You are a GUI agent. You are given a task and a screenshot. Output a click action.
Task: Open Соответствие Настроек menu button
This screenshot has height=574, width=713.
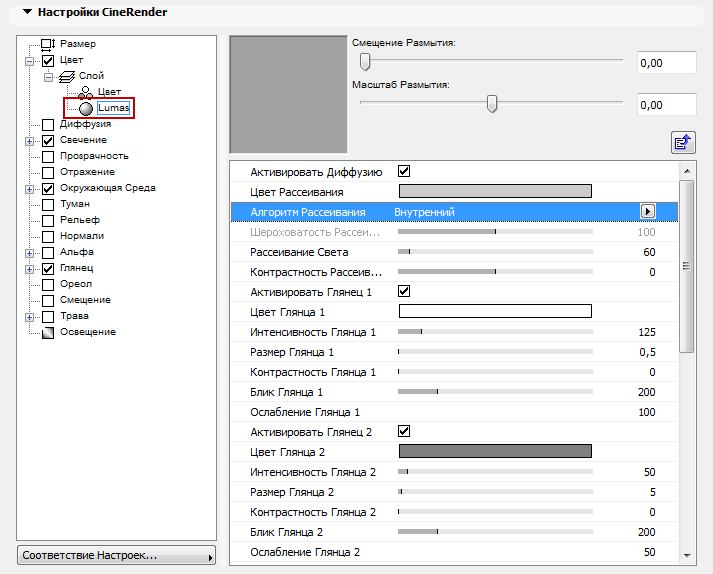(116, 555)
